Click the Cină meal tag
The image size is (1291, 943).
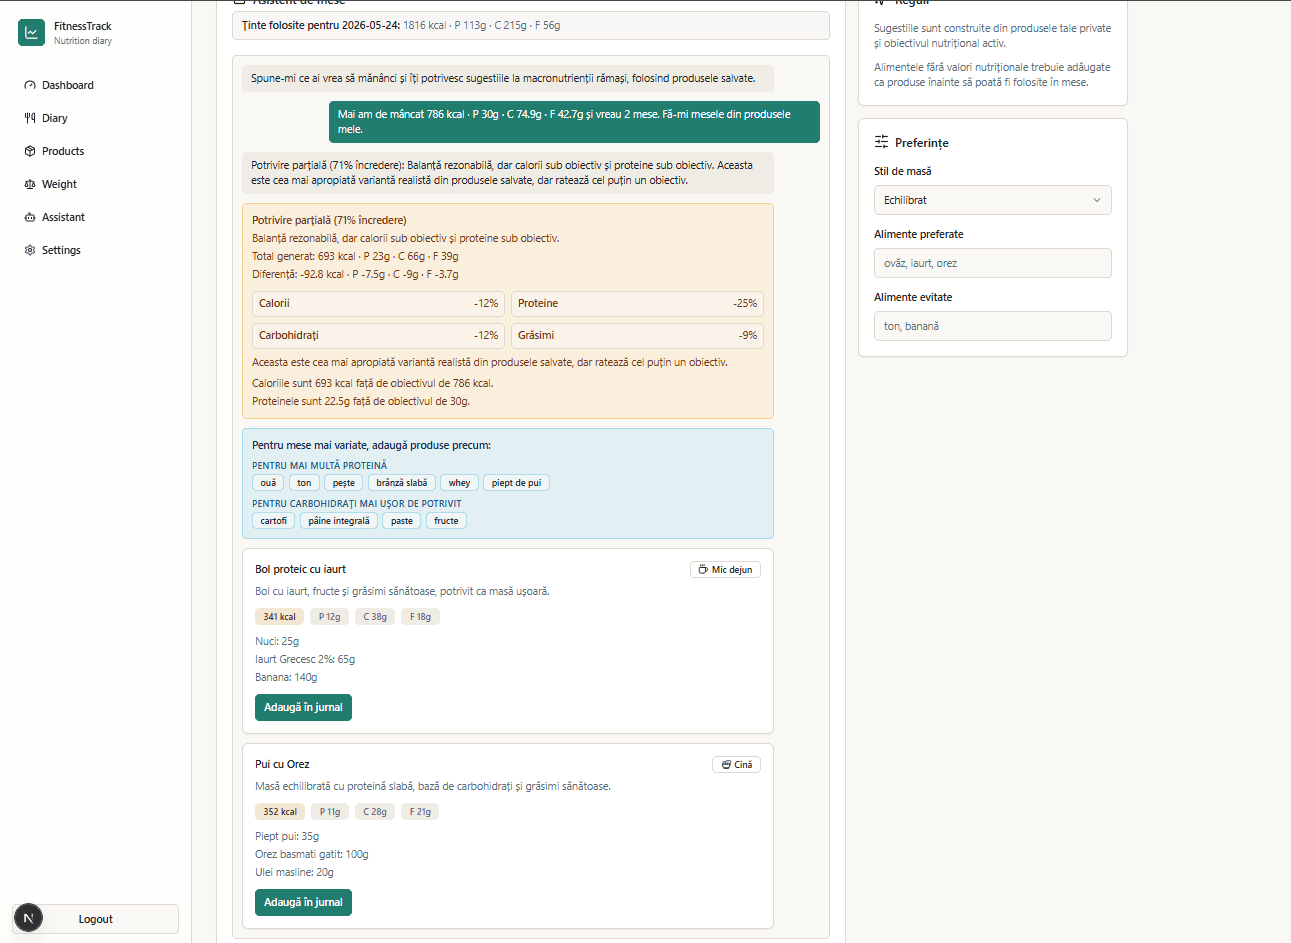click(x=736, y=765)
